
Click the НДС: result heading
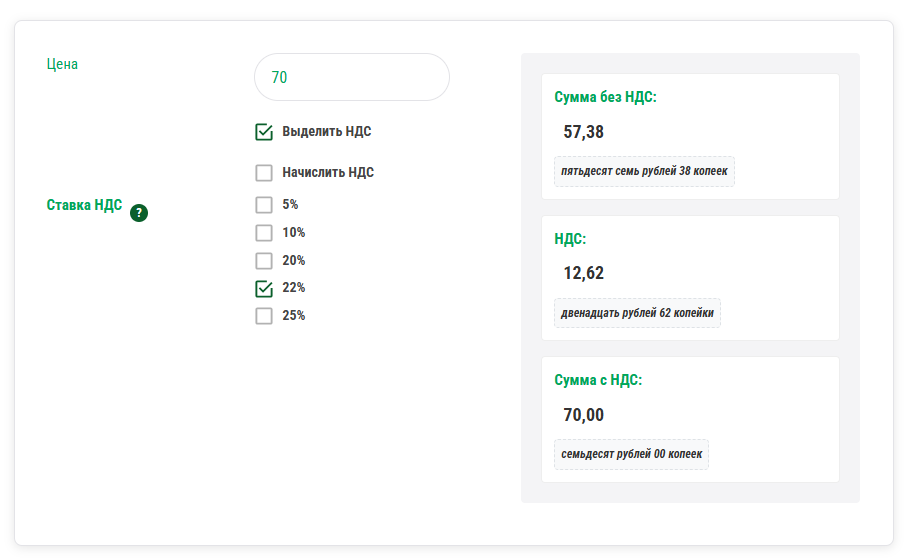point(570,239)
